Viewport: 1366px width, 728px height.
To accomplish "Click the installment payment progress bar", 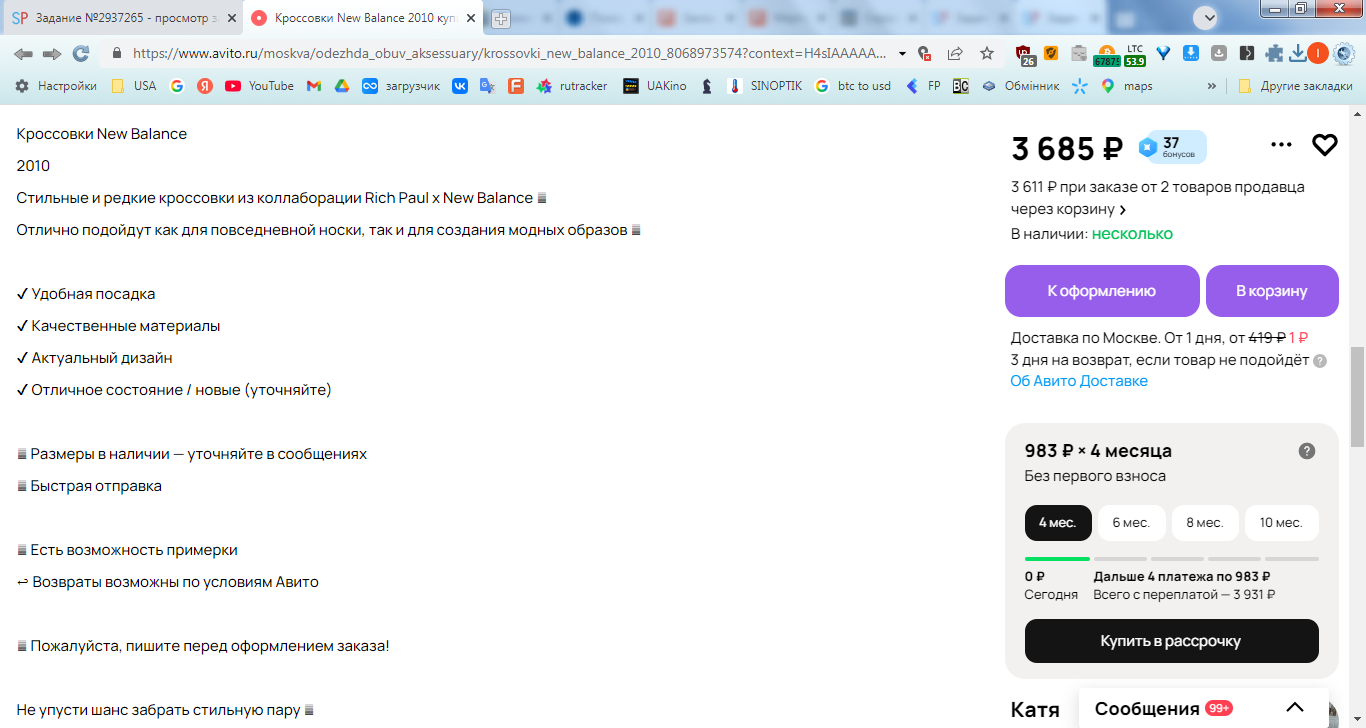I will 1172,559.
